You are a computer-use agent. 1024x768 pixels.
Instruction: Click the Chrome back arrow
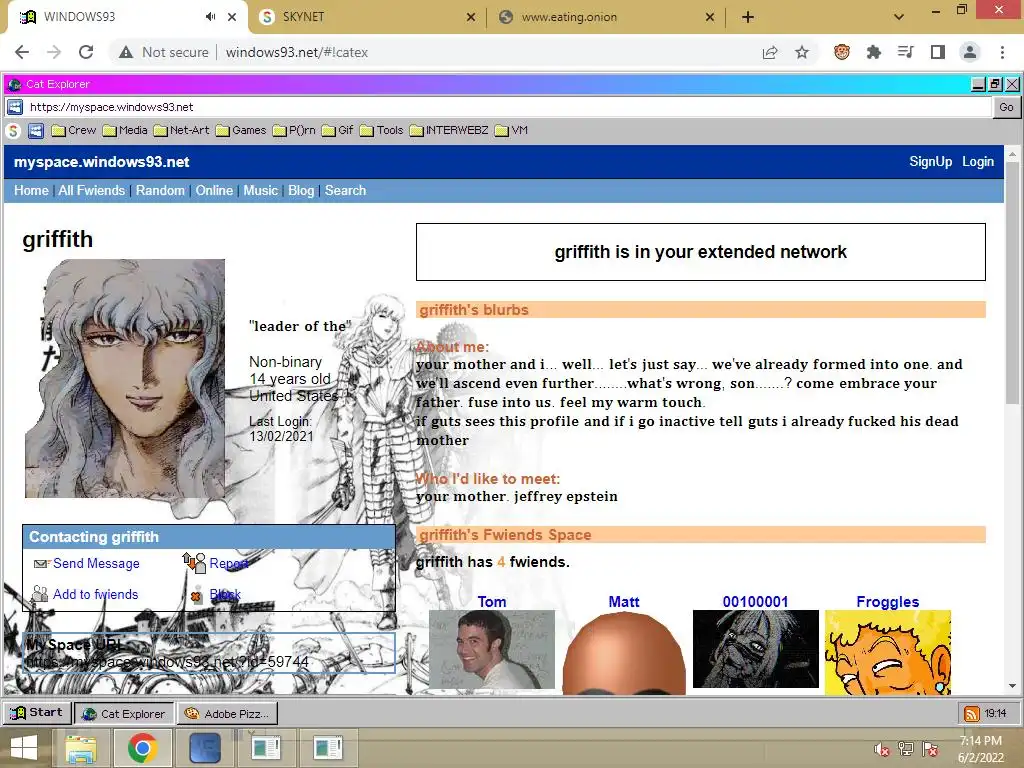click(22, 52)
